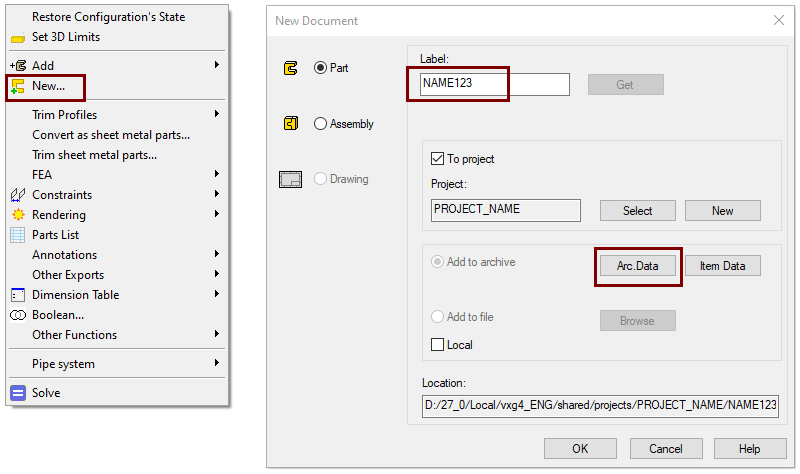Click the Constraints icon in context menu

coord(18,195)
